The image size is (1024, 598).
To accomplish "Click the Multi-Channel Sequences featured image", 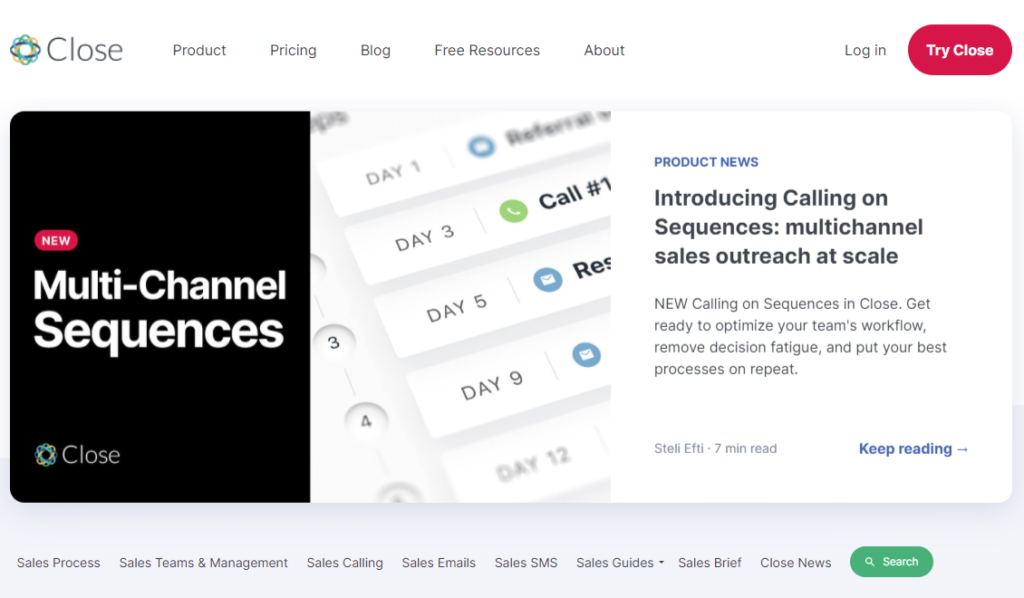I will click(x=310, y=307).
